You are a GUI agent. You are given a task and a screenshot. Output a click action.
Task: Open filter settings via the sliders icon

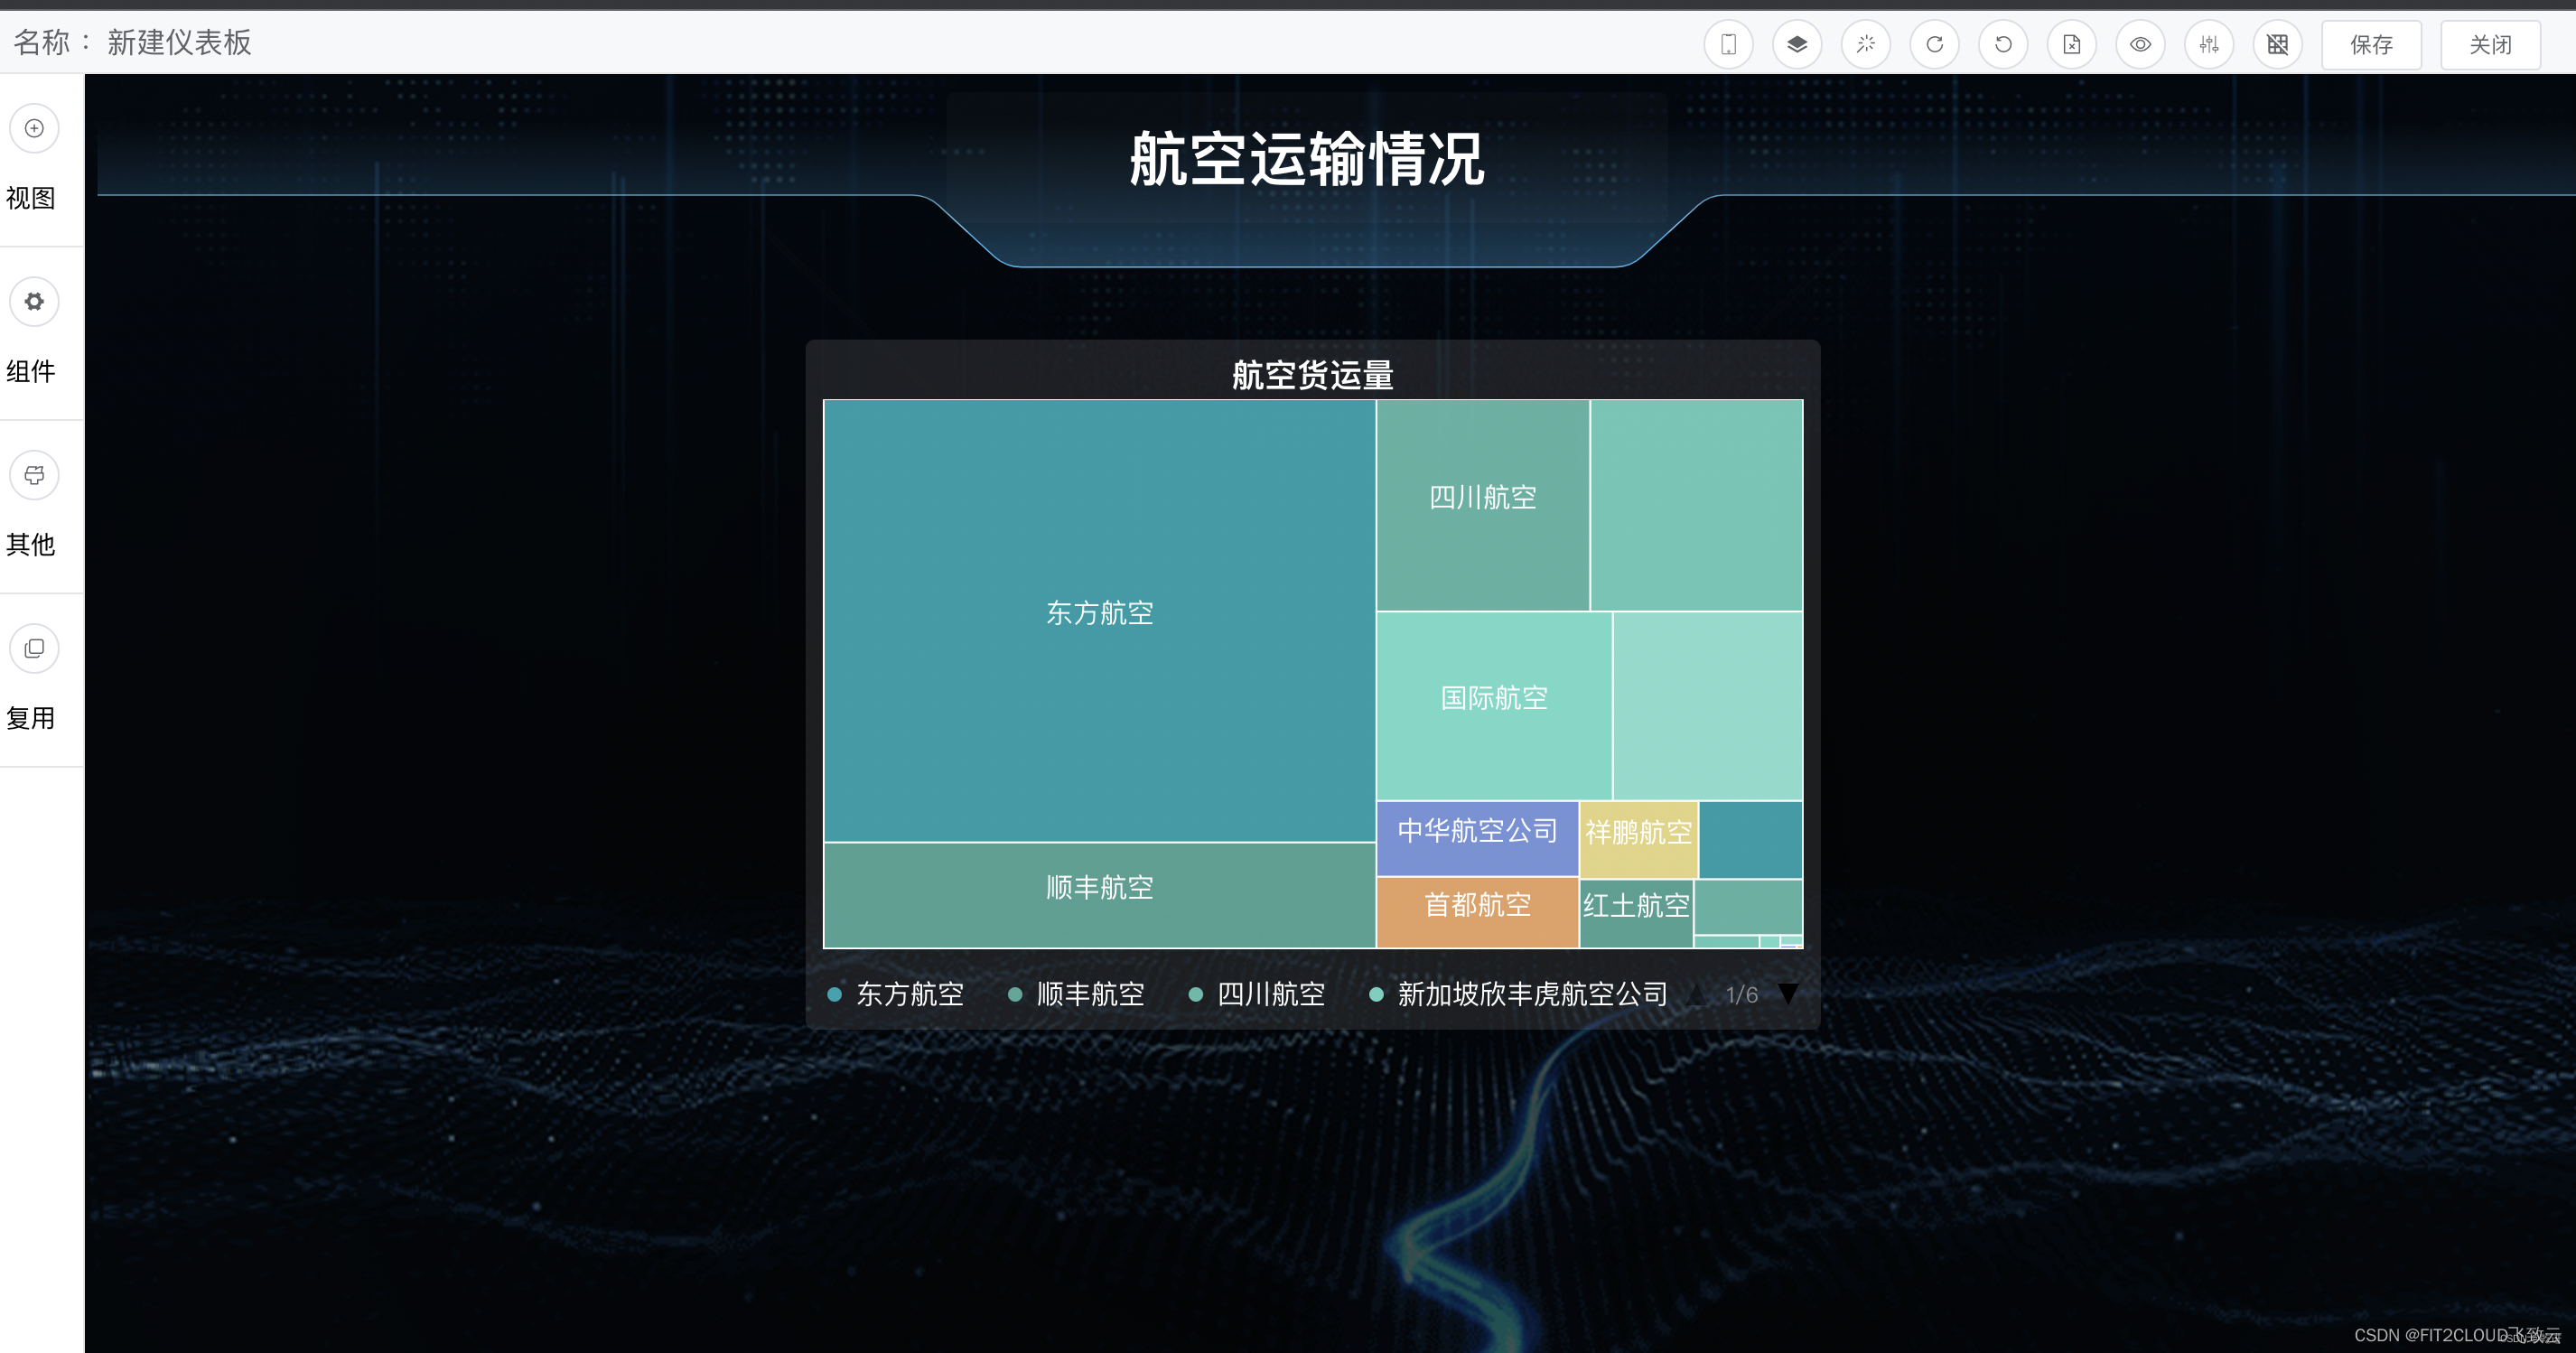(x=2209, y=44)
